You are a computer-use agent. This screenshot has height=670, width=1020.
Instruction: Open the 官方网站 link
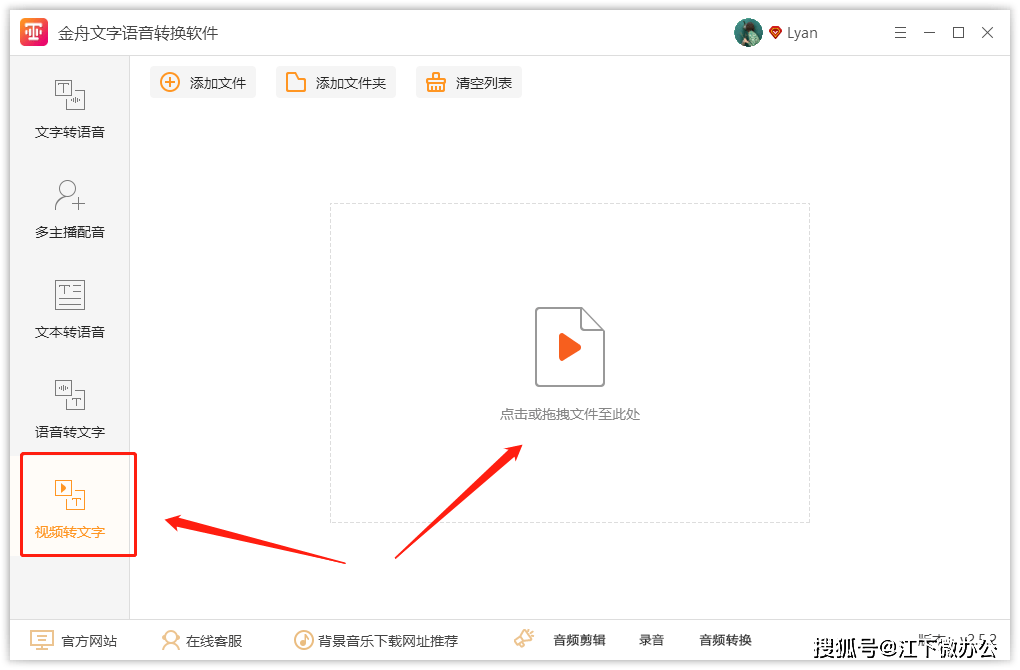coord(74,640)
